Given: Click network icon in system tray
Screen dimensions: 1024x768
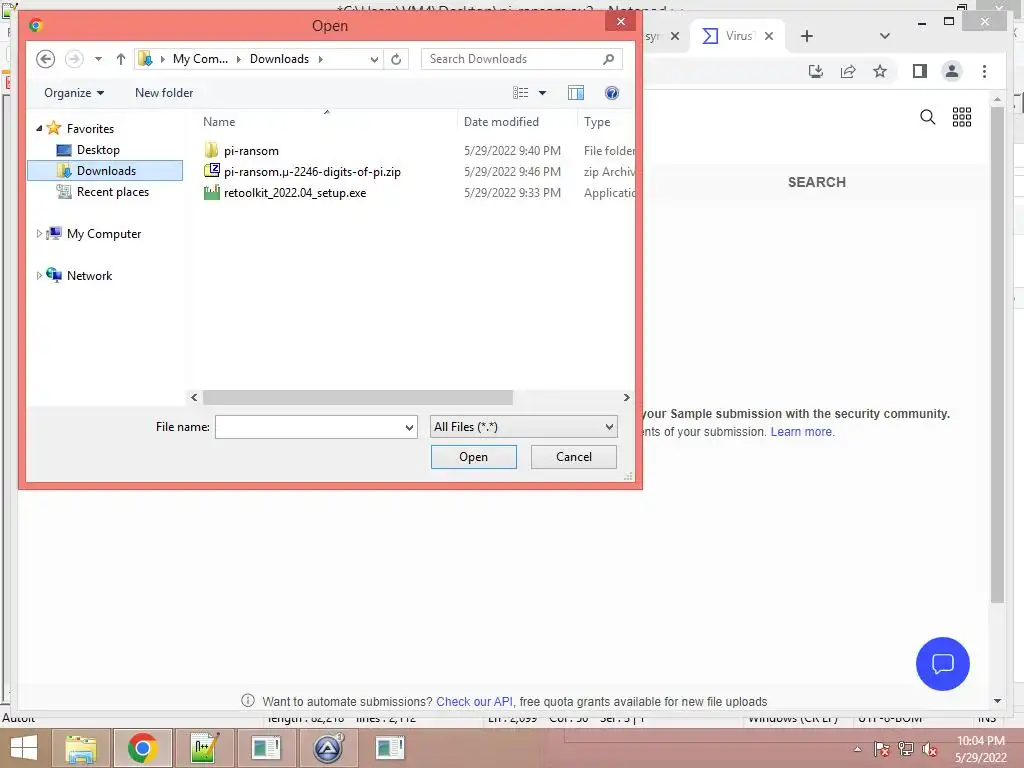Looking at the screenshot, I should 905,749.
